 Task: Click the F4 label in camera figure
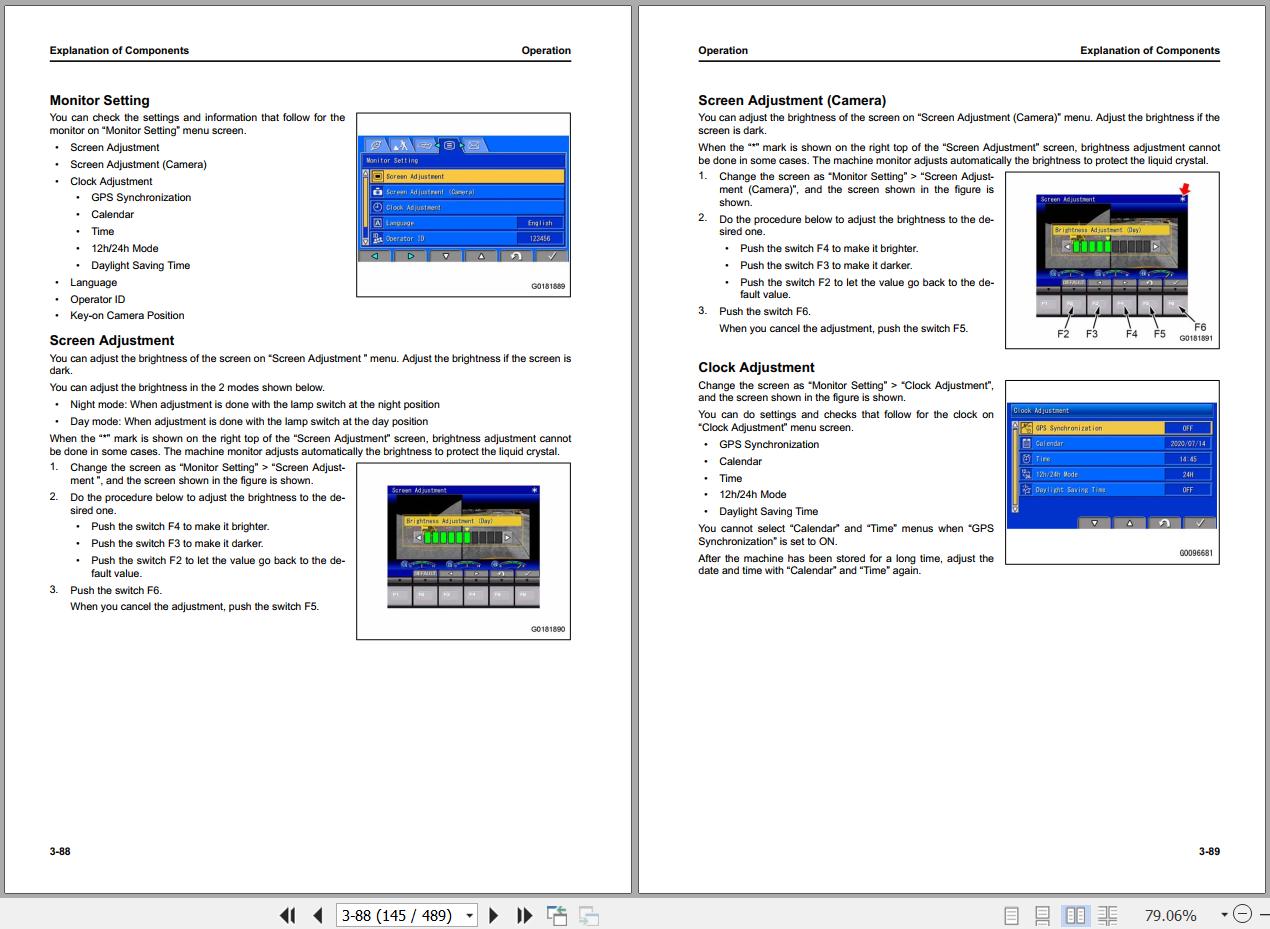pyautogui.click(x=1131, y=334)
